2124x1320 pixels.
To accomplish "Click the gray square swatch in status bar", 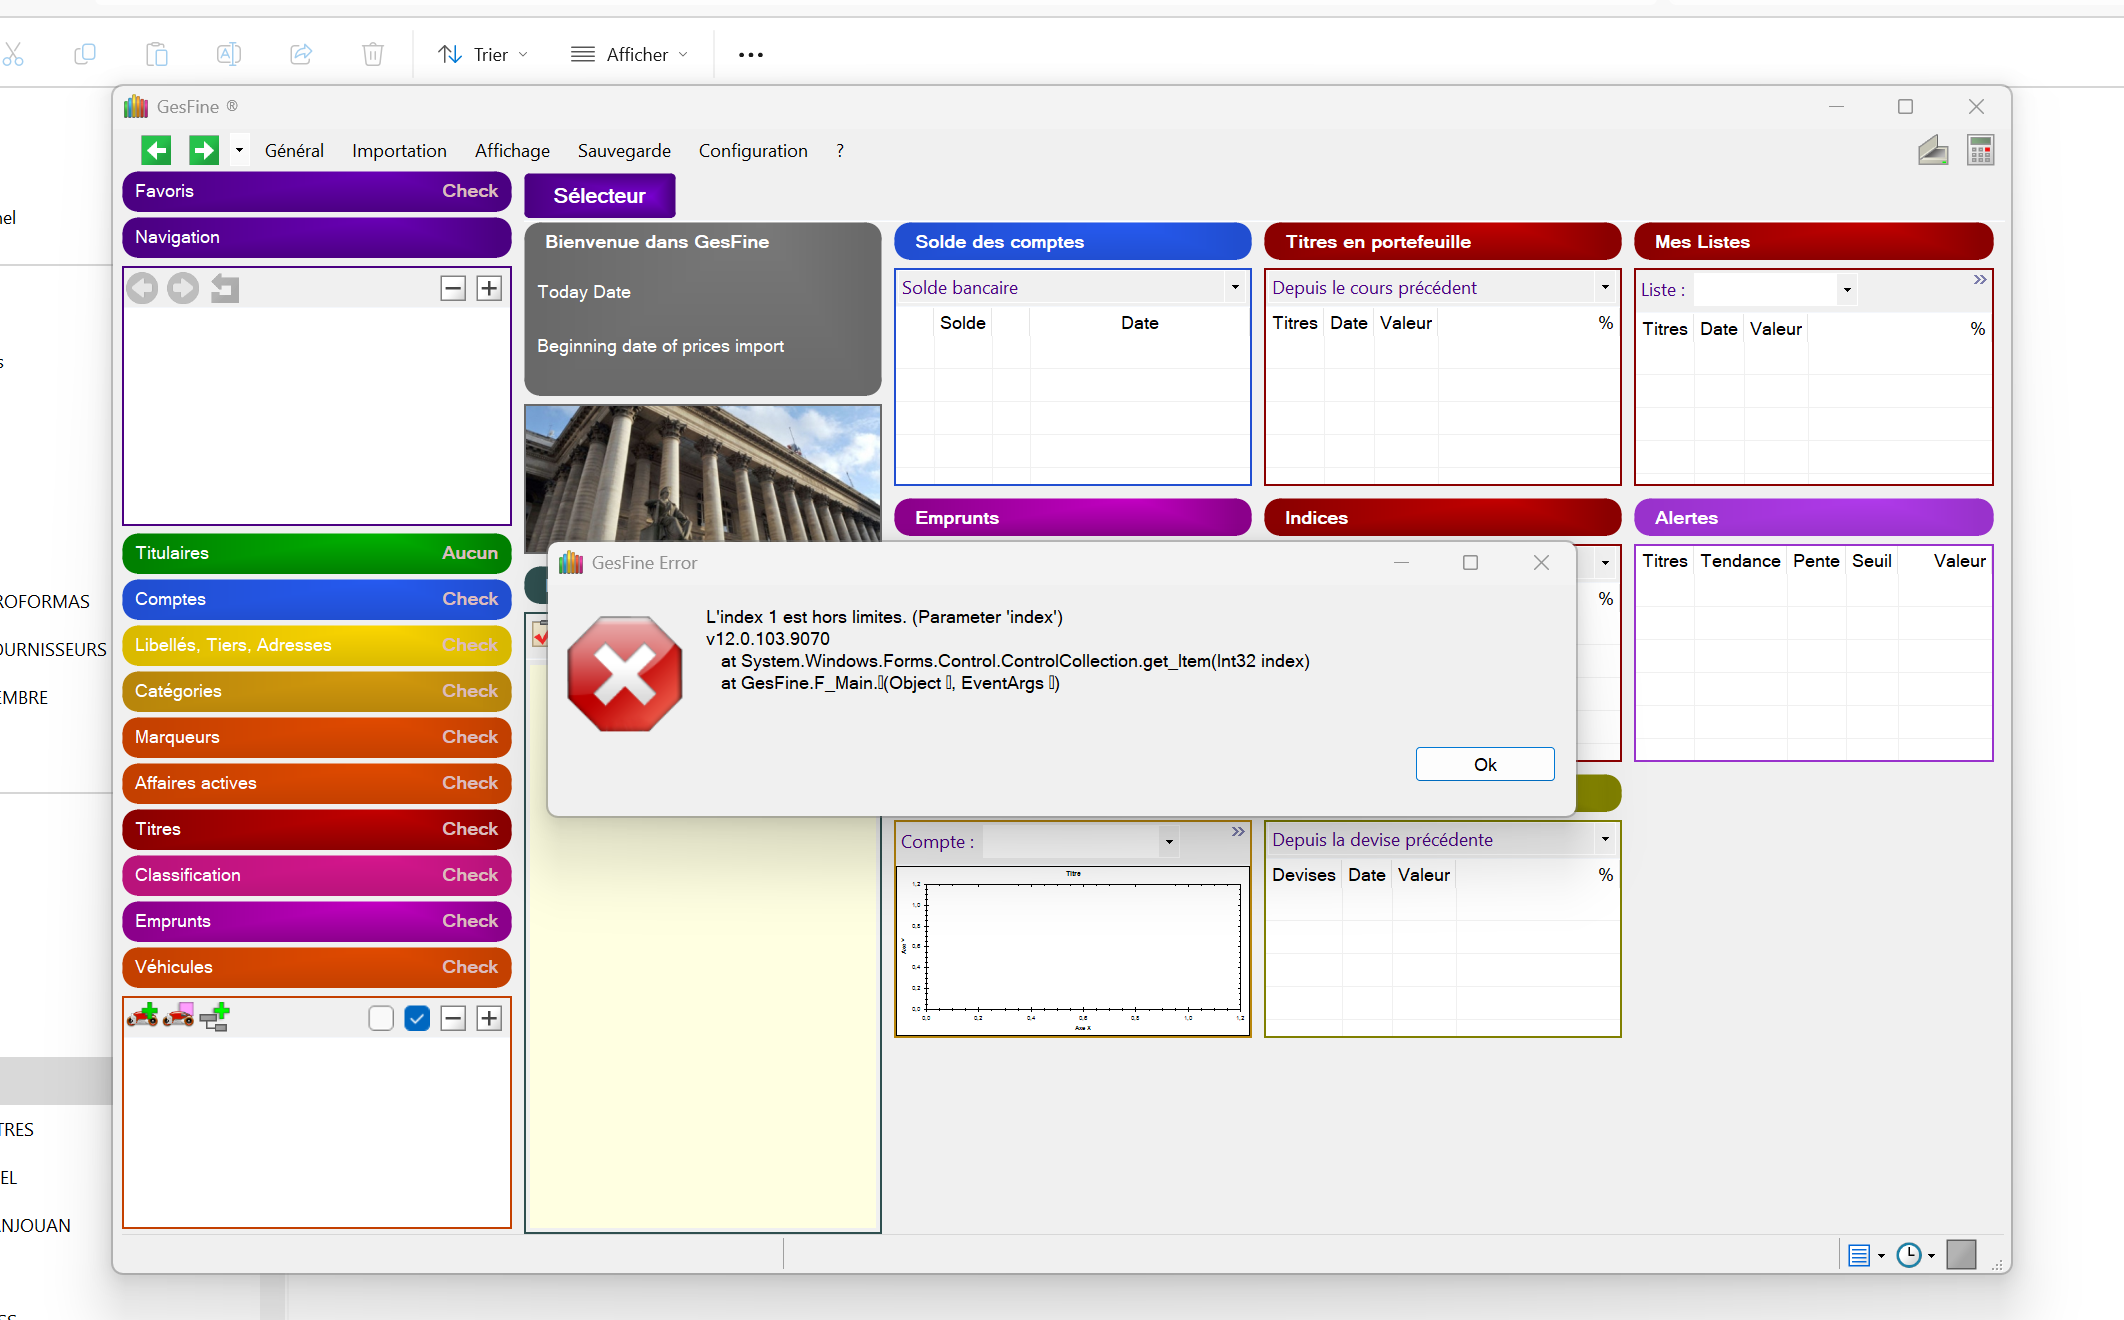I will (1961, 1254).
